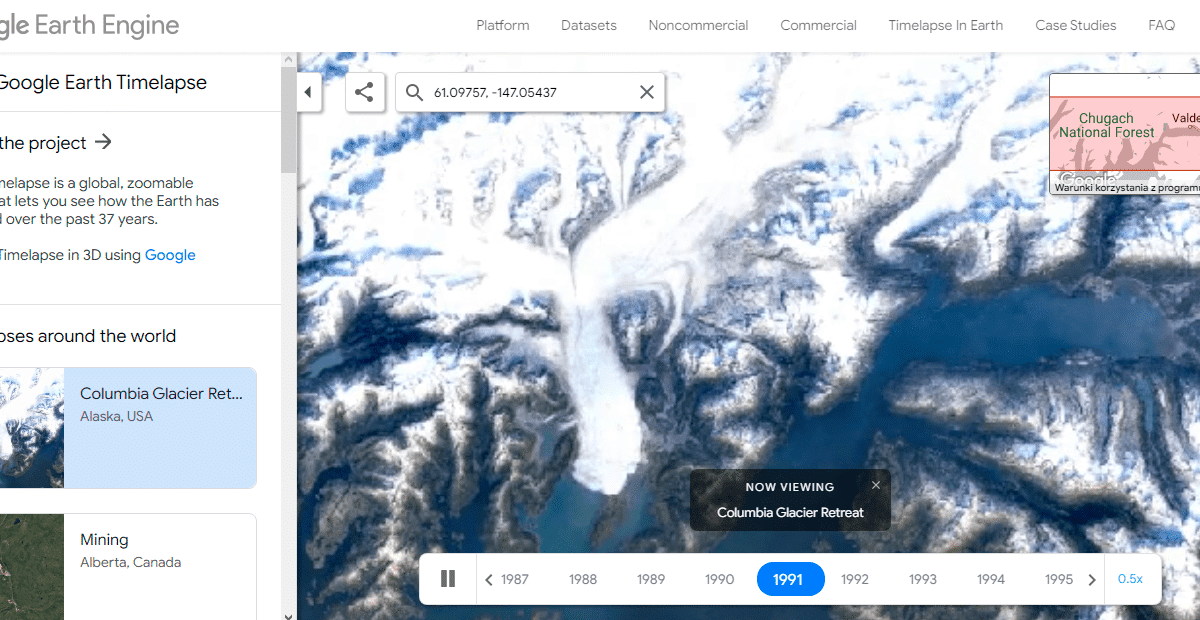Open the Datasets menu item
1200x620 pixels.
(588, 25)
